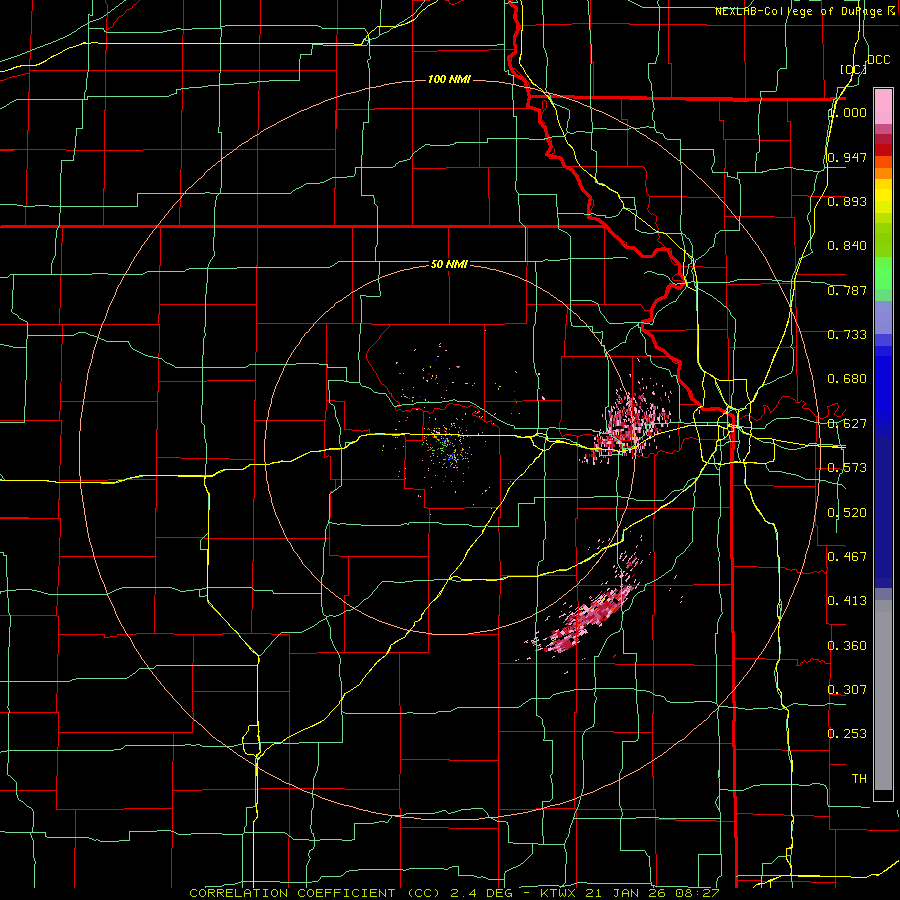Click the 0.467 scale value
Image resolution: width=900 pixels, height=900 pixels.
tap(847, 557)
